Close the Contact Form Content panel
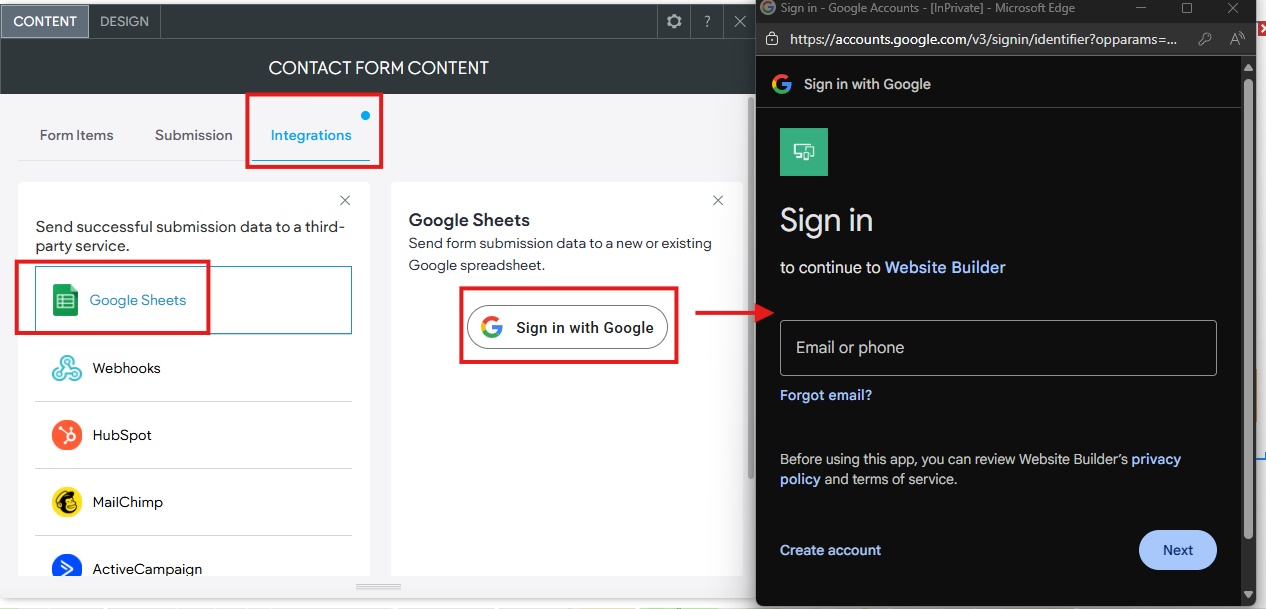Image resolution: width=1266 pixels, height=609 pixels. (740, 21)
